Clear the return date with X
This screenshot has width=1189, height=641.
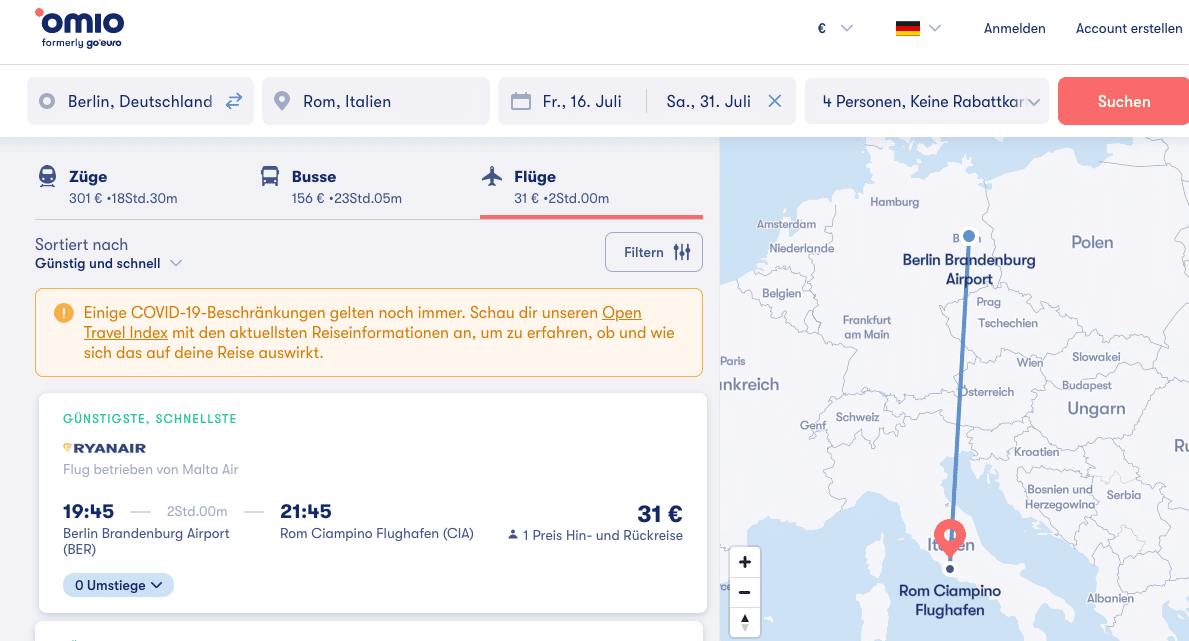774,101
